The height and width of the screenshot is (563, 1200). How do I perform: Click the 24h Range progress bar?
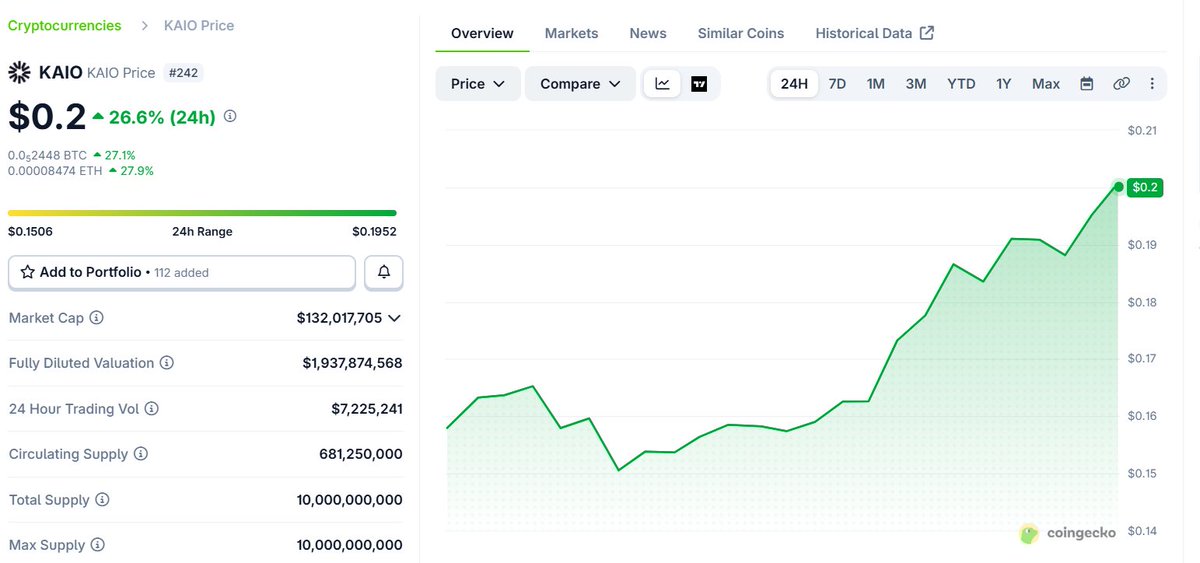click(x=202, y=212)
